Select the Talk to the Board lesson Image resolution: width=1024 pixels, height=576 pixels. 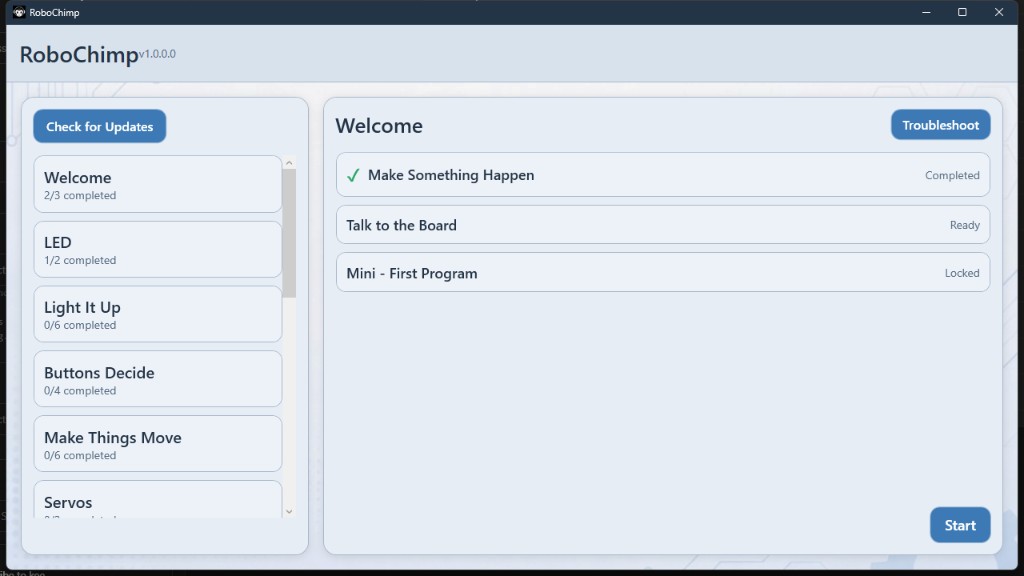coord(663,225)
